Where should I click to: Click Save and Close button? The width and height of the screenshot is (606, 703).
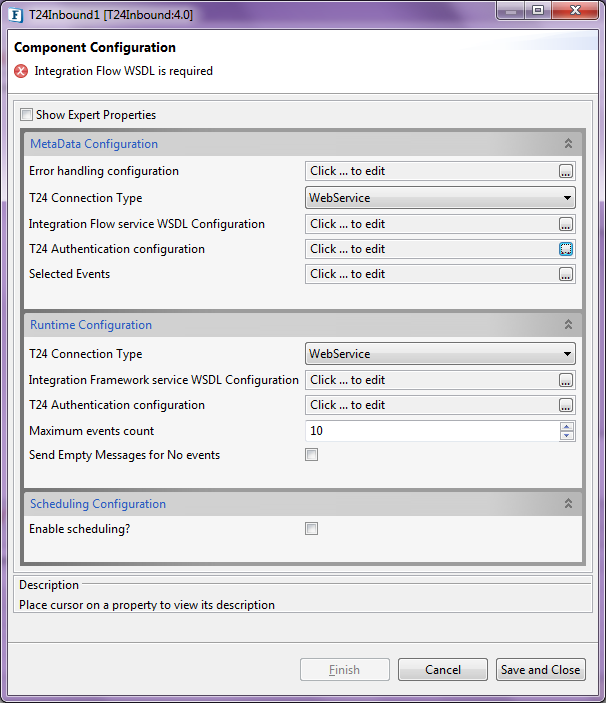tap(541, 669)
